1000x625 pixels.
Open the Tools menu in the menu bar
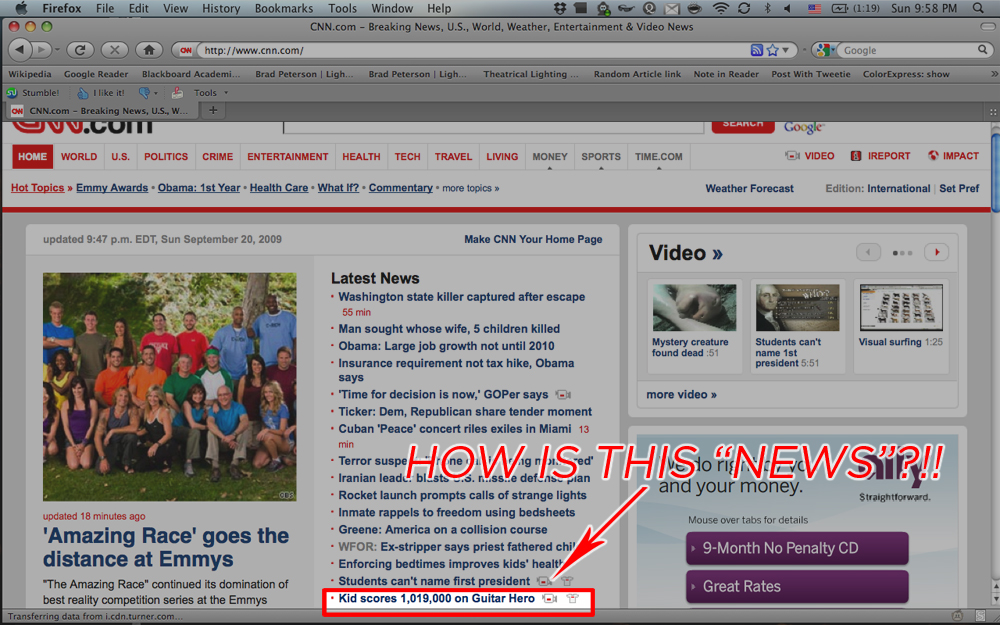tap(342, 8)
